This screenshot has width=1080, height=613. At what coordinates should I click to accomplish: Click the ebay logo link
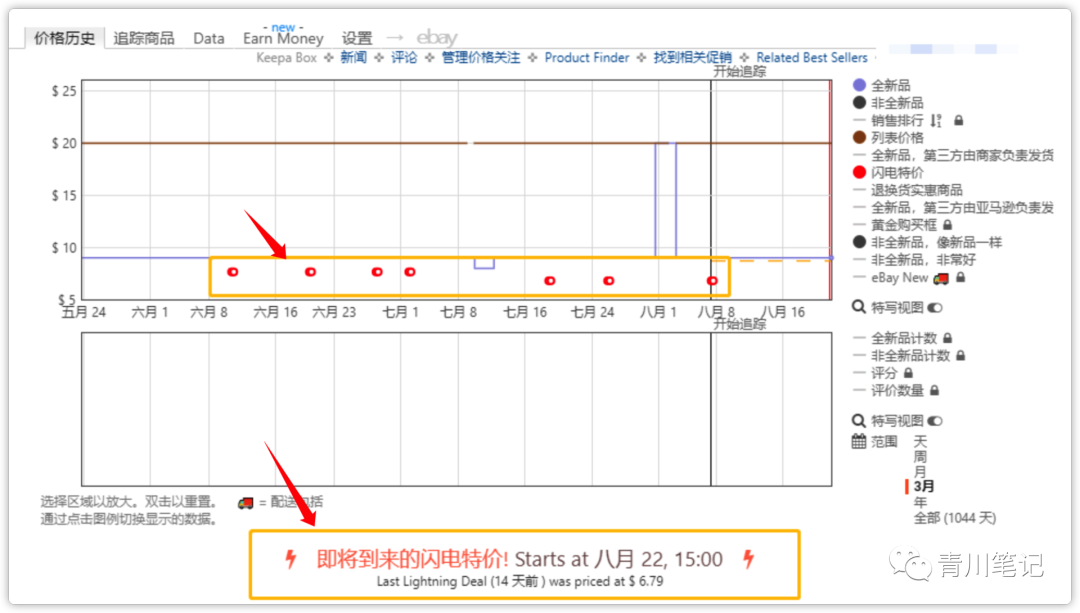tap(437, 37)
